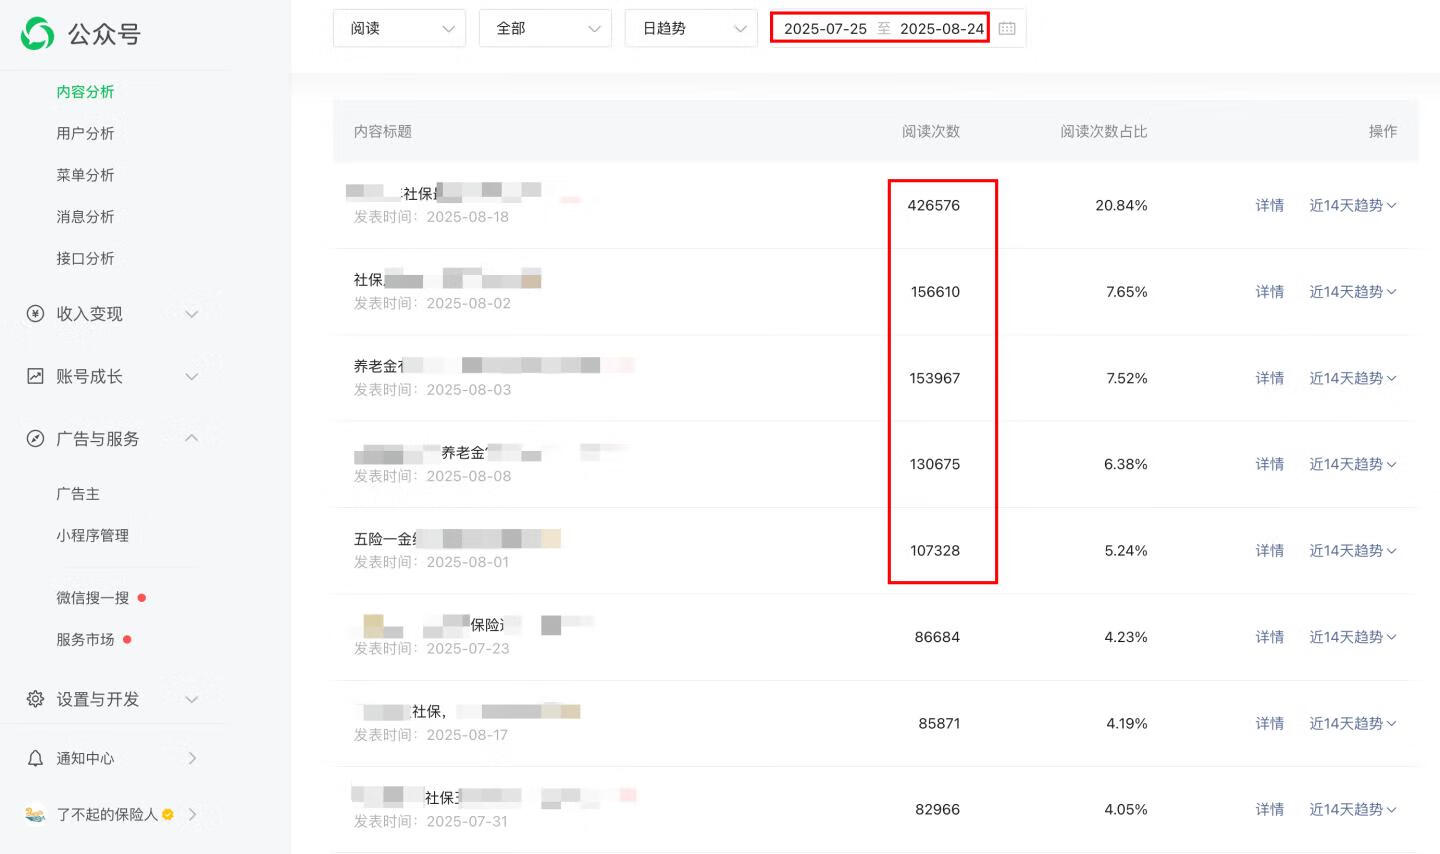Click the 账号成长 growth icon
This screenshot has height=854, width=1440.
point(36,376)
